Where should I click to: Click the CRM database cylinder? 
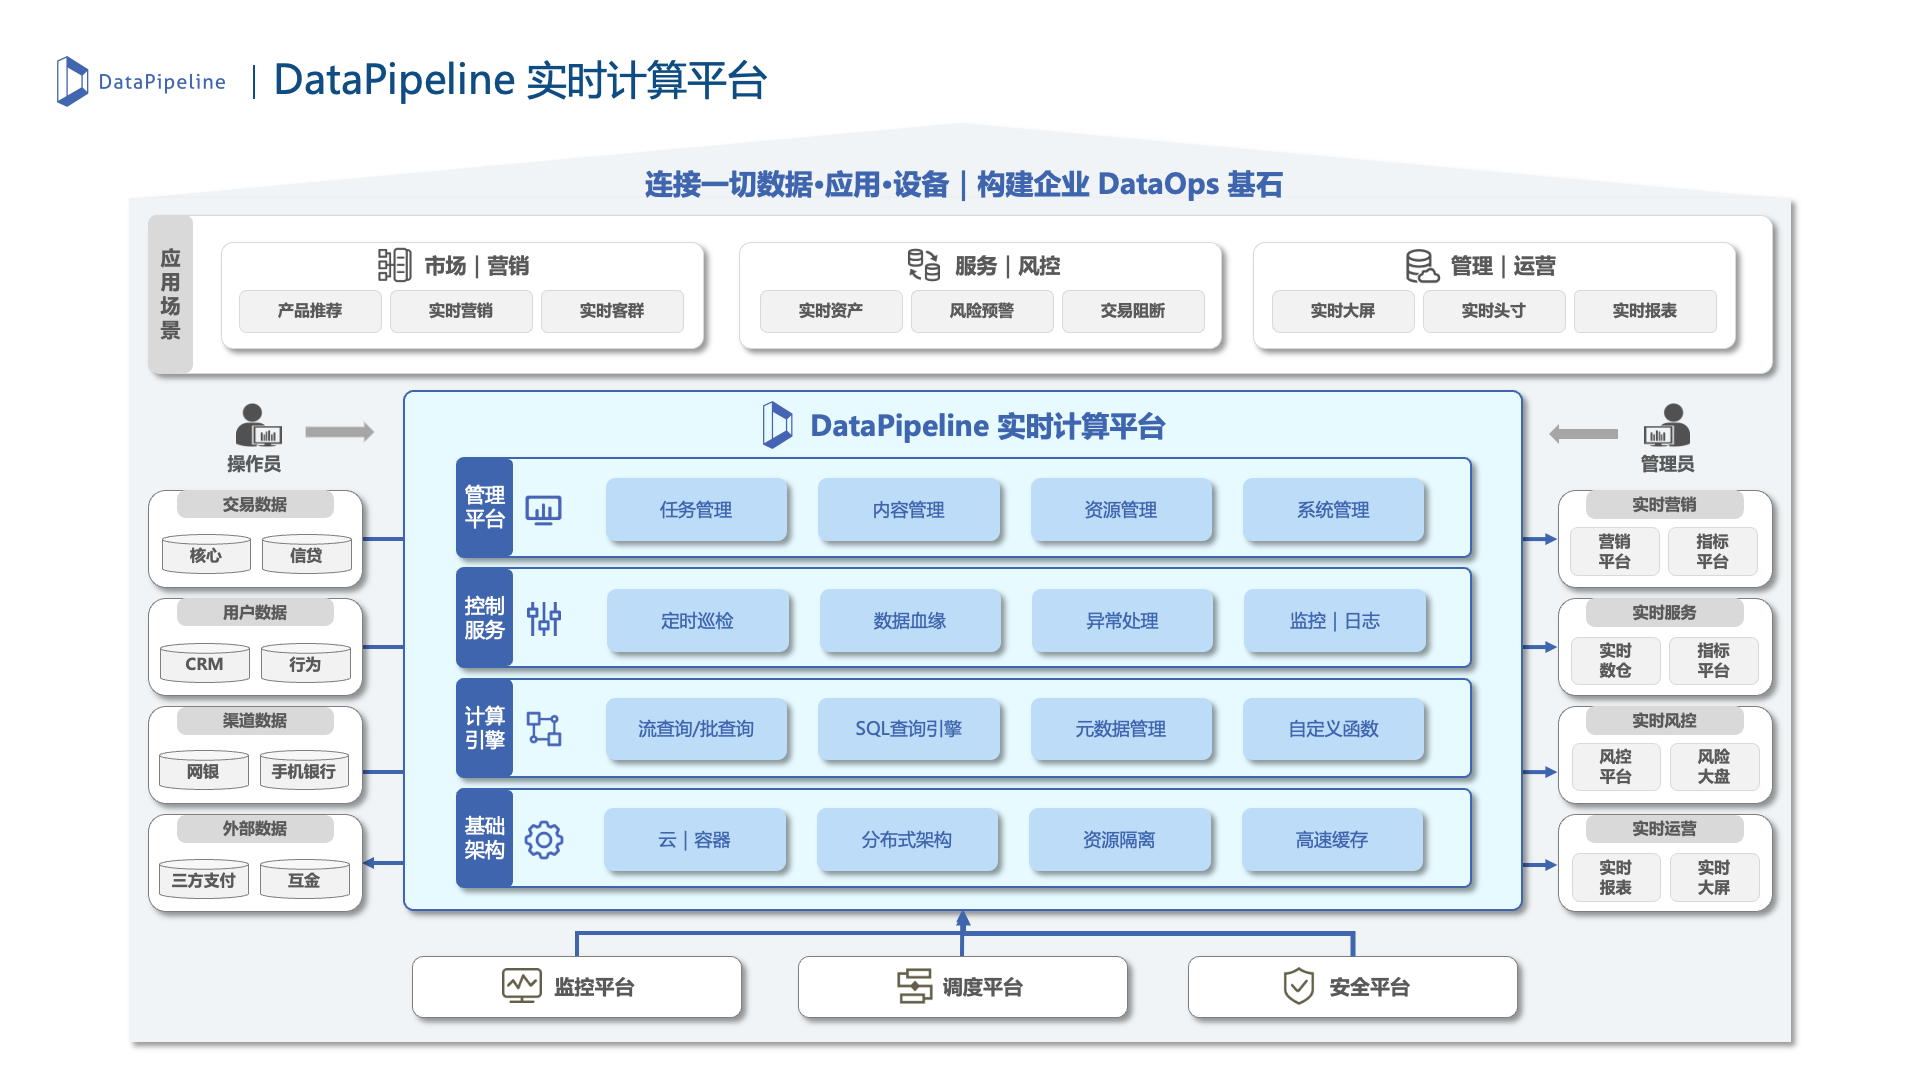[x=204, y=664]
